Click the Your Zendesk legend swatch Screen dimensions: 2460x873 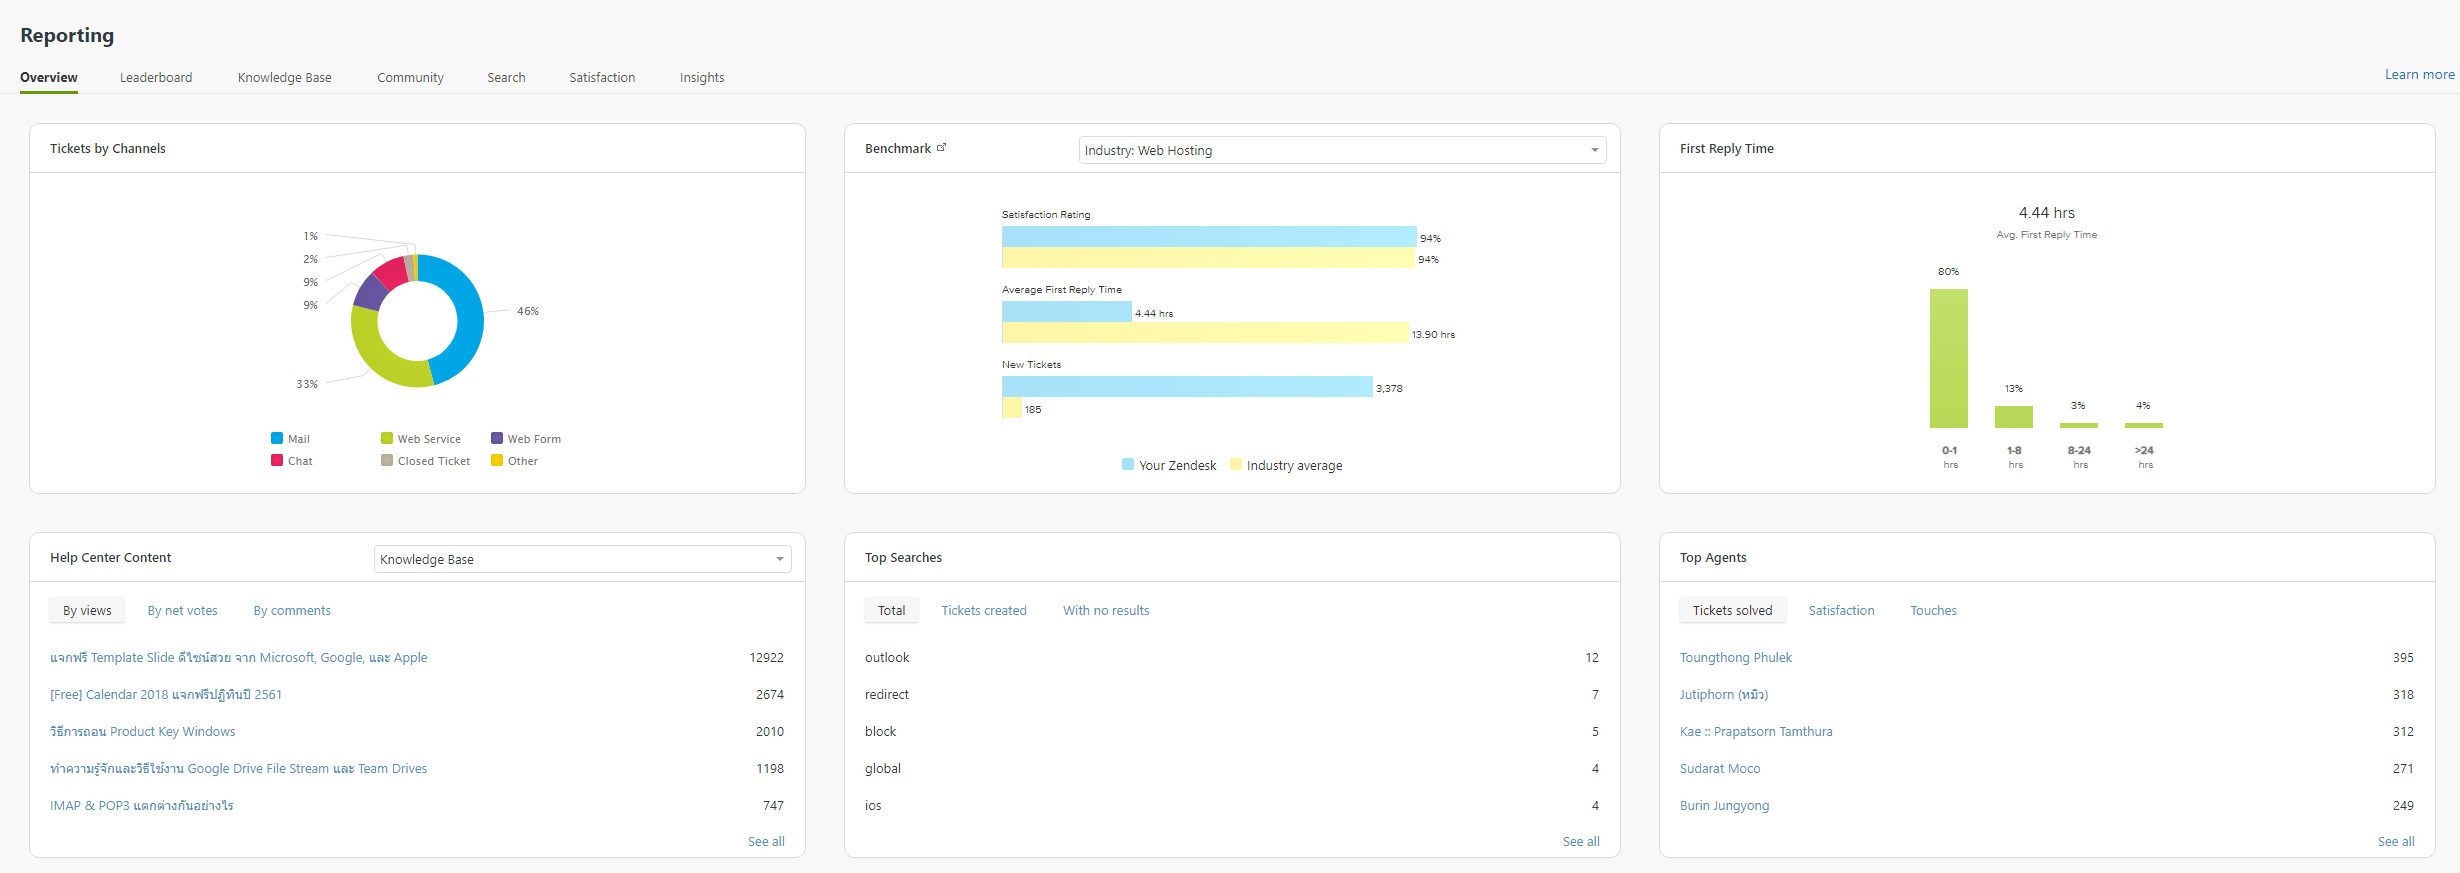tap(1128, 465)
